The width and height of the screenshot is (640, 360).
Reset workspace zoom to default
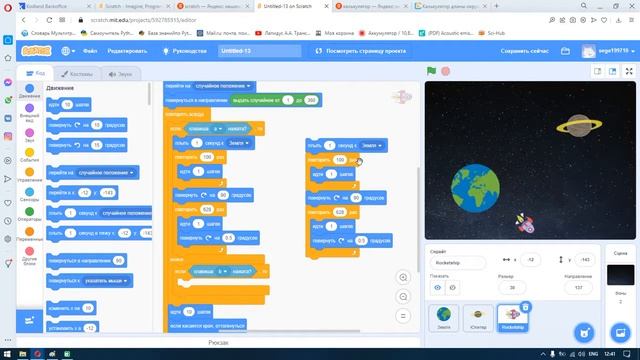click(x=403, y=316)
